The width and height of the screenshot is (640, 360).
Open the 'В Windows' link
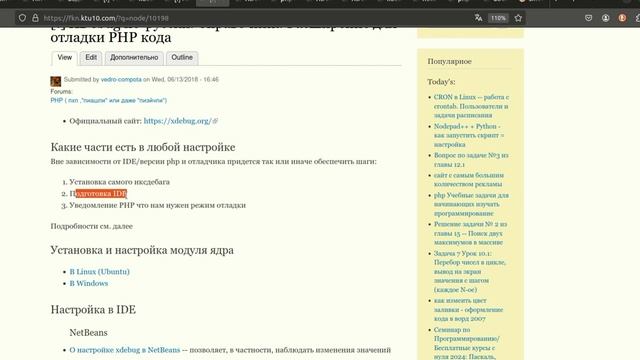[x=89, y=283]
